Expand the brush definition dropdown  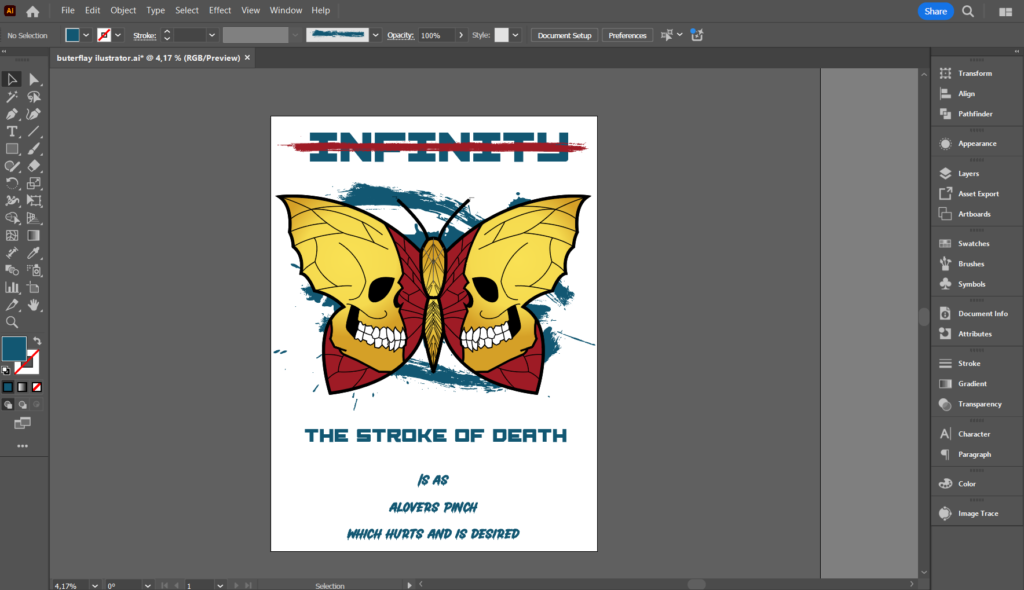click(x=376, y=35)
